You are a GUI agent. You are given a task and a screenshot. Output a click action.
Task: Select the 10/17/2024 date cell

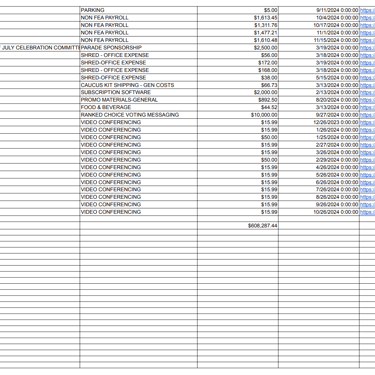click(x=319, y=25)
